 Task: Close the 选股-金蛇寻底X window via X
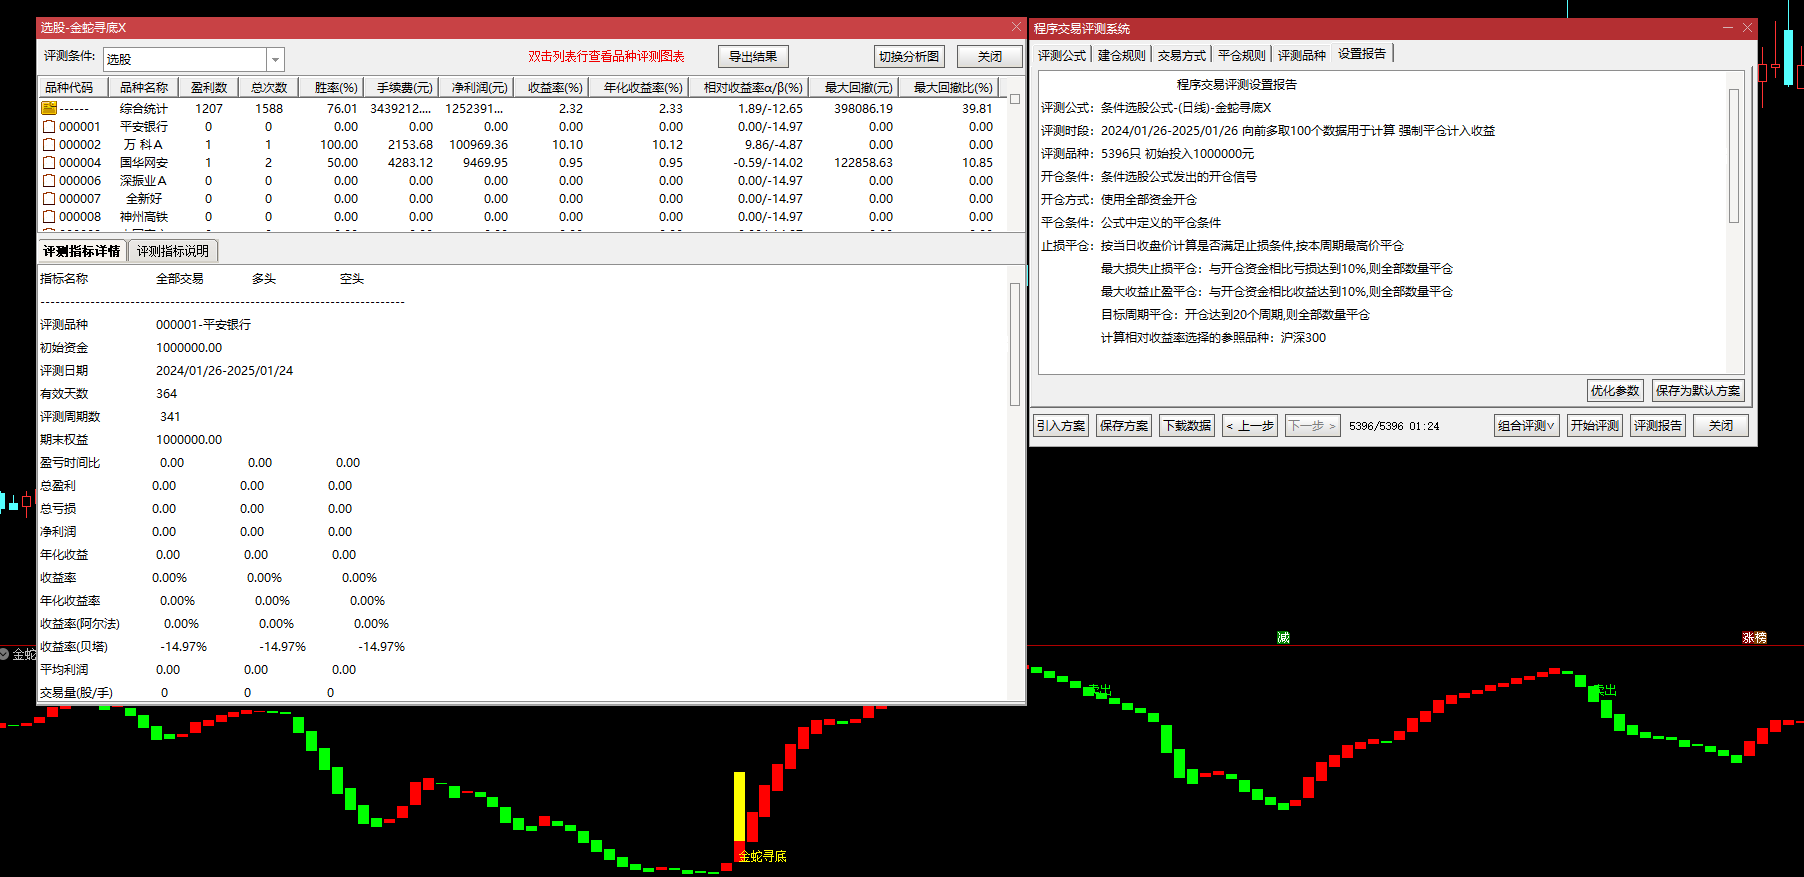pos(1016,27)
